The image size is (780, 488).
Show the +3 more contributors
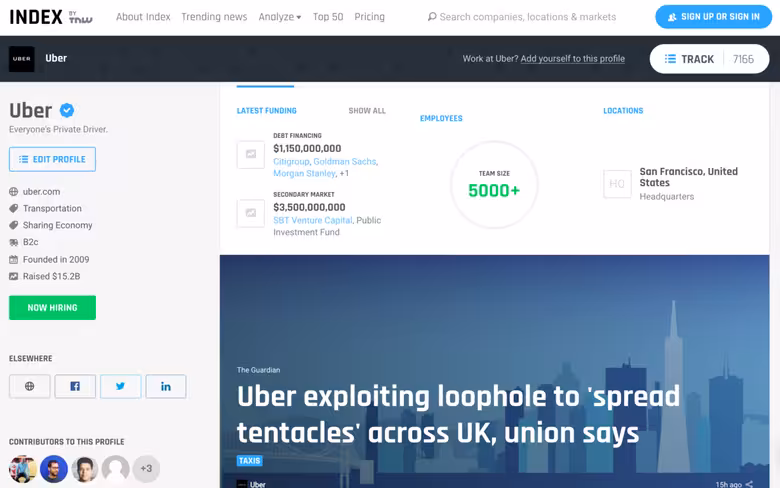(x=146, y=469)
